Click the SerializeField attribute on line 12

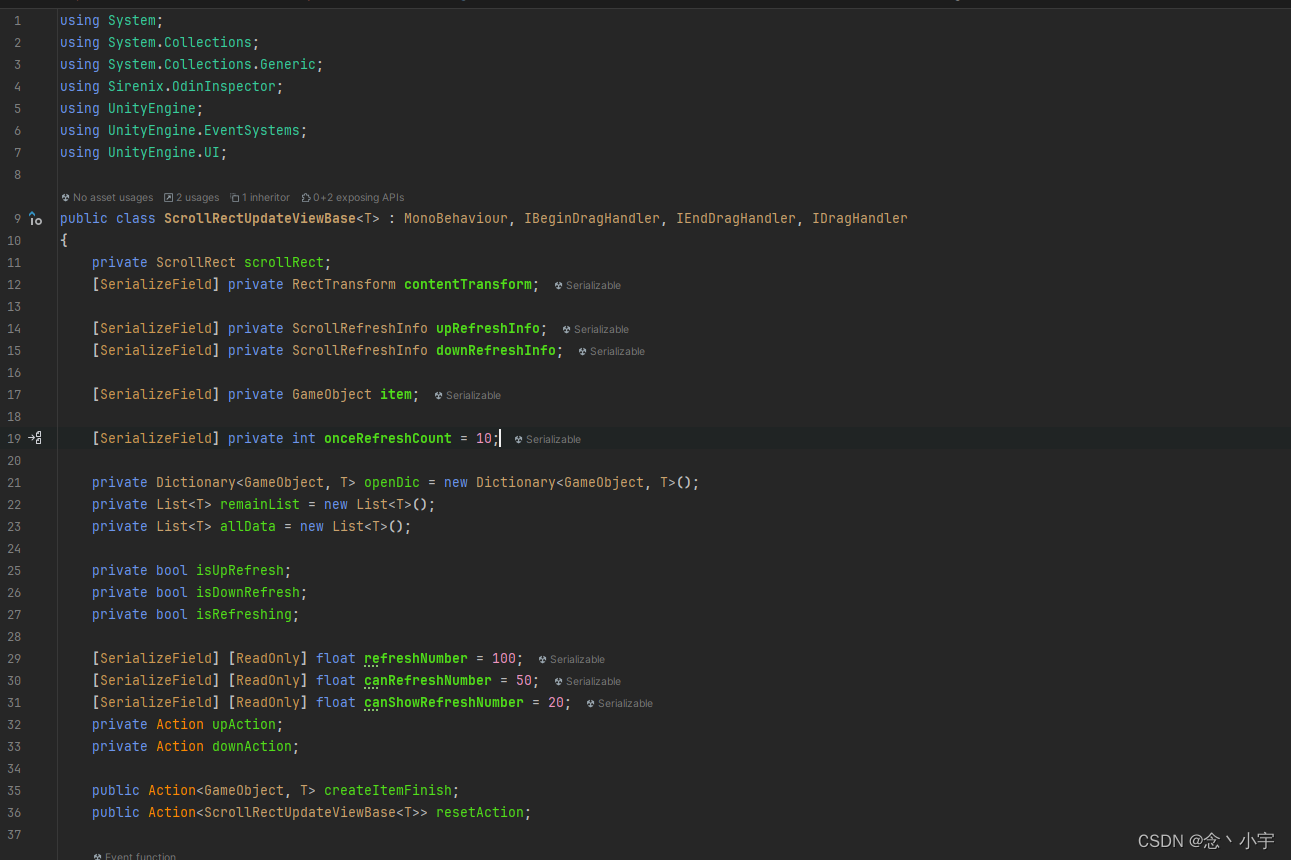pos(156,285)
